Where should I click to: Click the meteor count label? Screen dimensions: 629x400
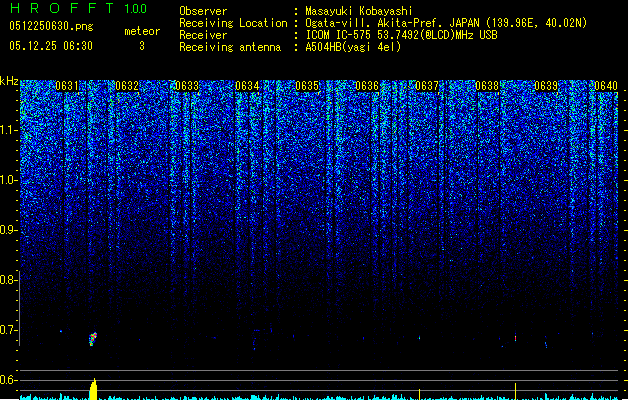pyautogui.click(x=142, y=31)
